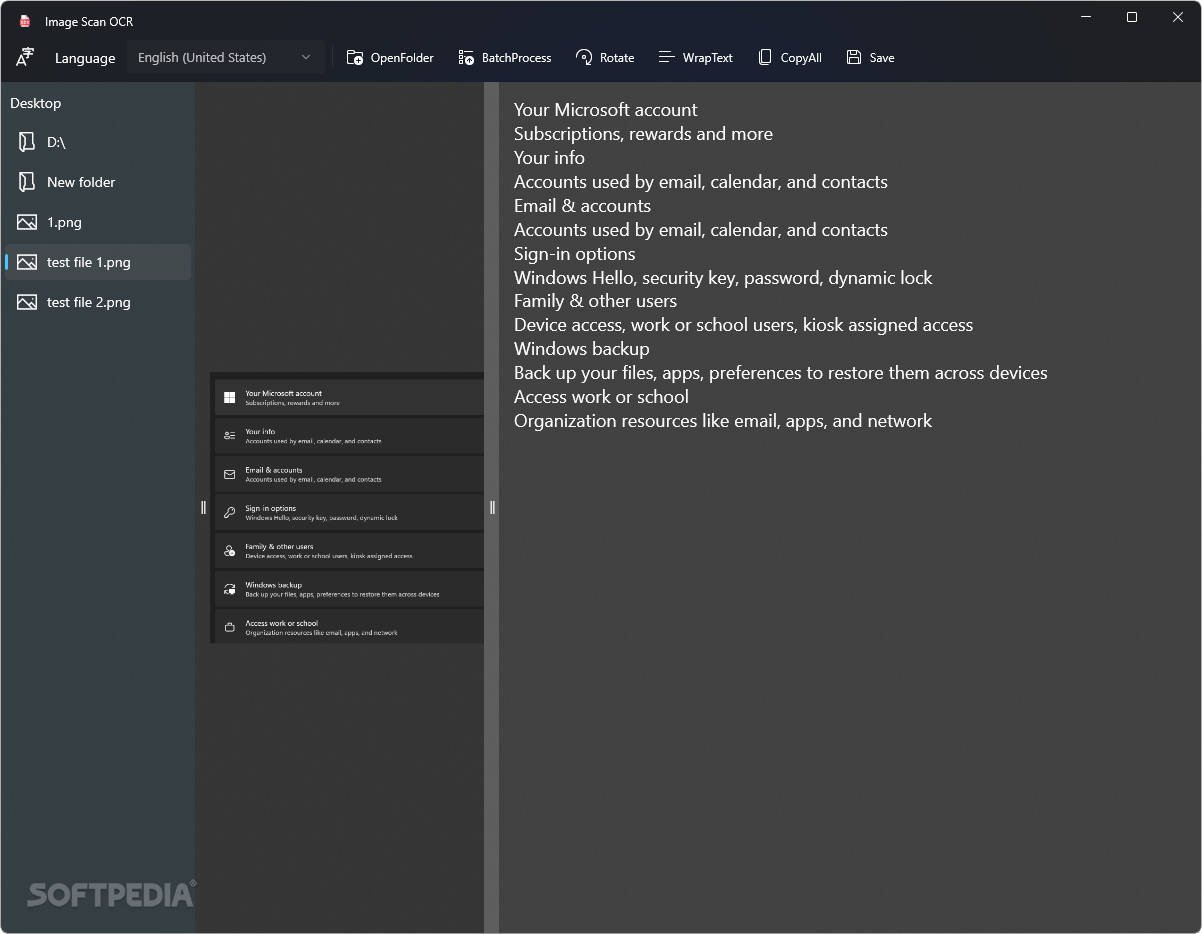Viewport: 1202px width, 934px height.
Task: Click the Image Scan OCR app icon
Action: [25, 21]
